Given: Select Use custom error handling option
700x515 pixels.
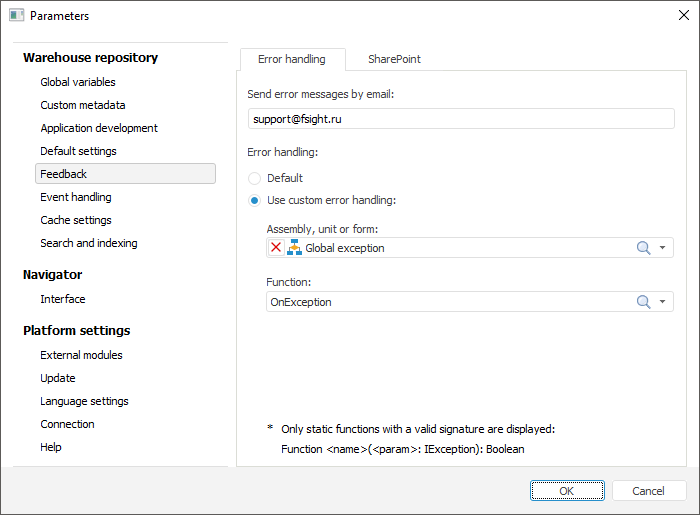Looking at the screenshot, I should click(255, 200).
